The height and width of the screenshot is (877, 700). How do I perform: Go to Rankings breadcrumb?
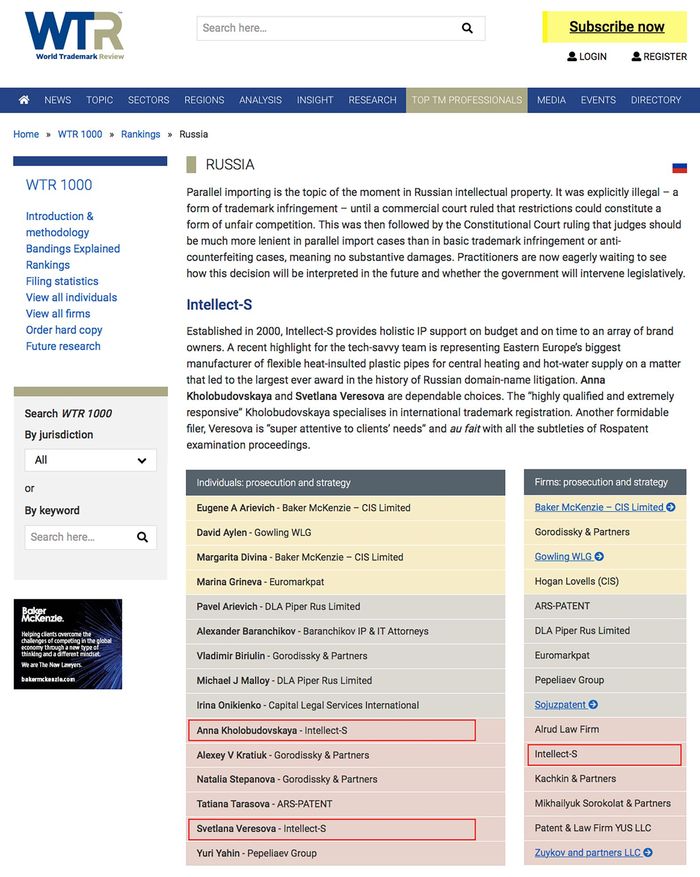point(140,134)
